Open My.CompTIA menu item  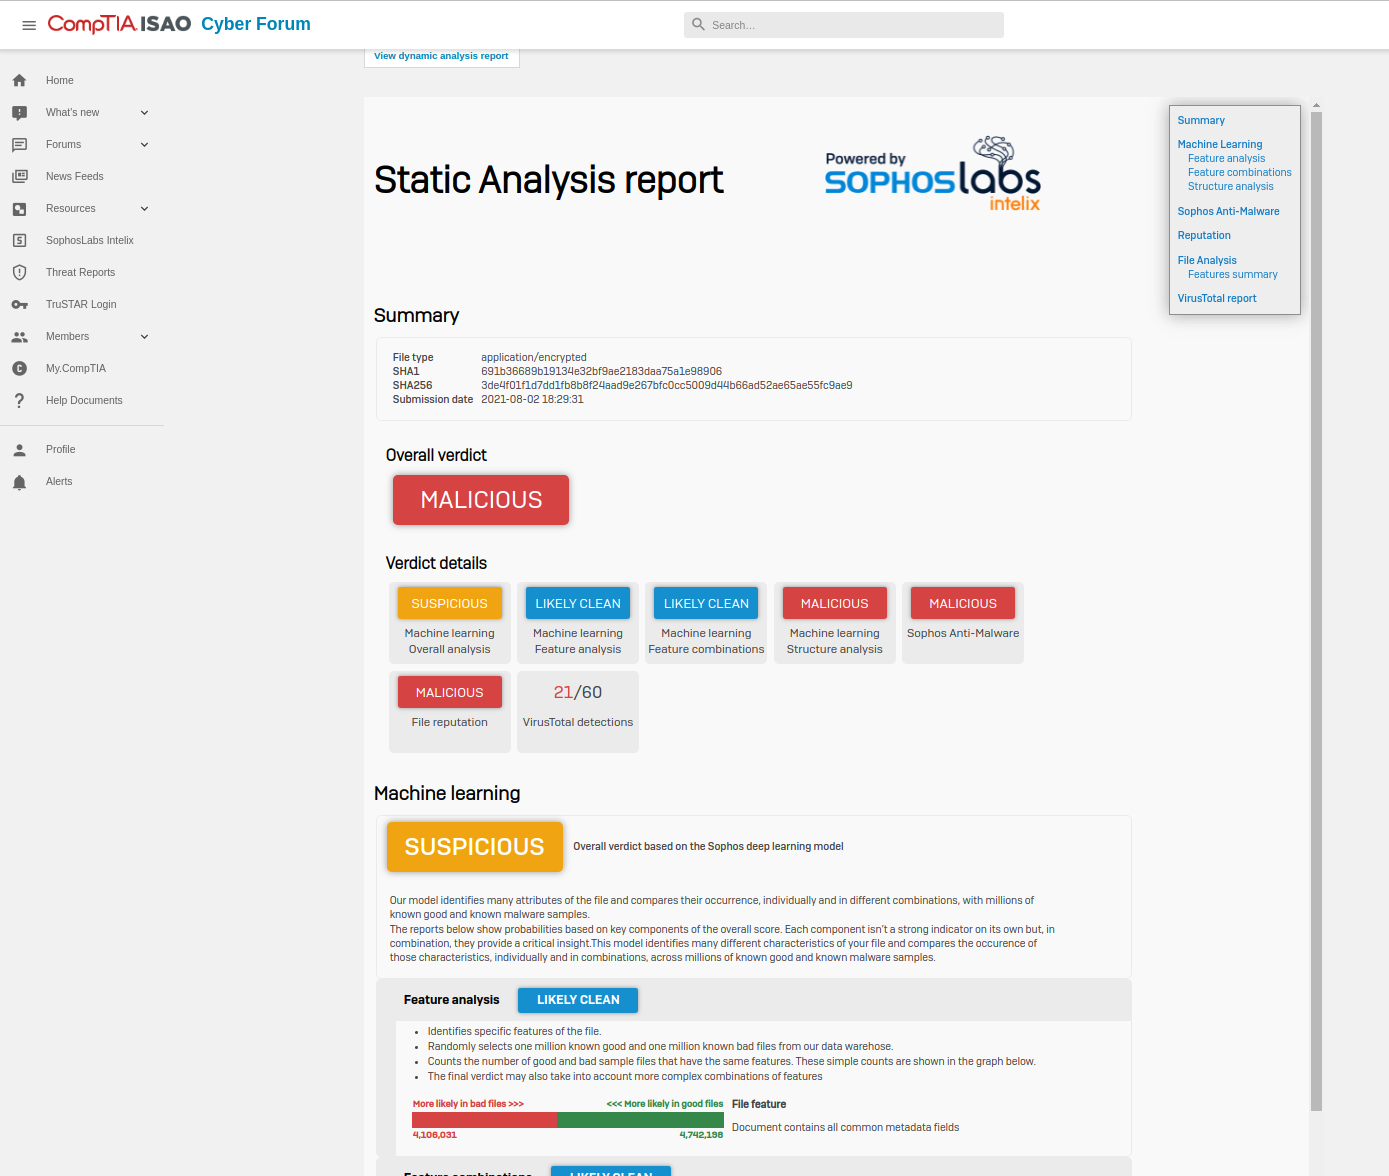coord(76,368)
